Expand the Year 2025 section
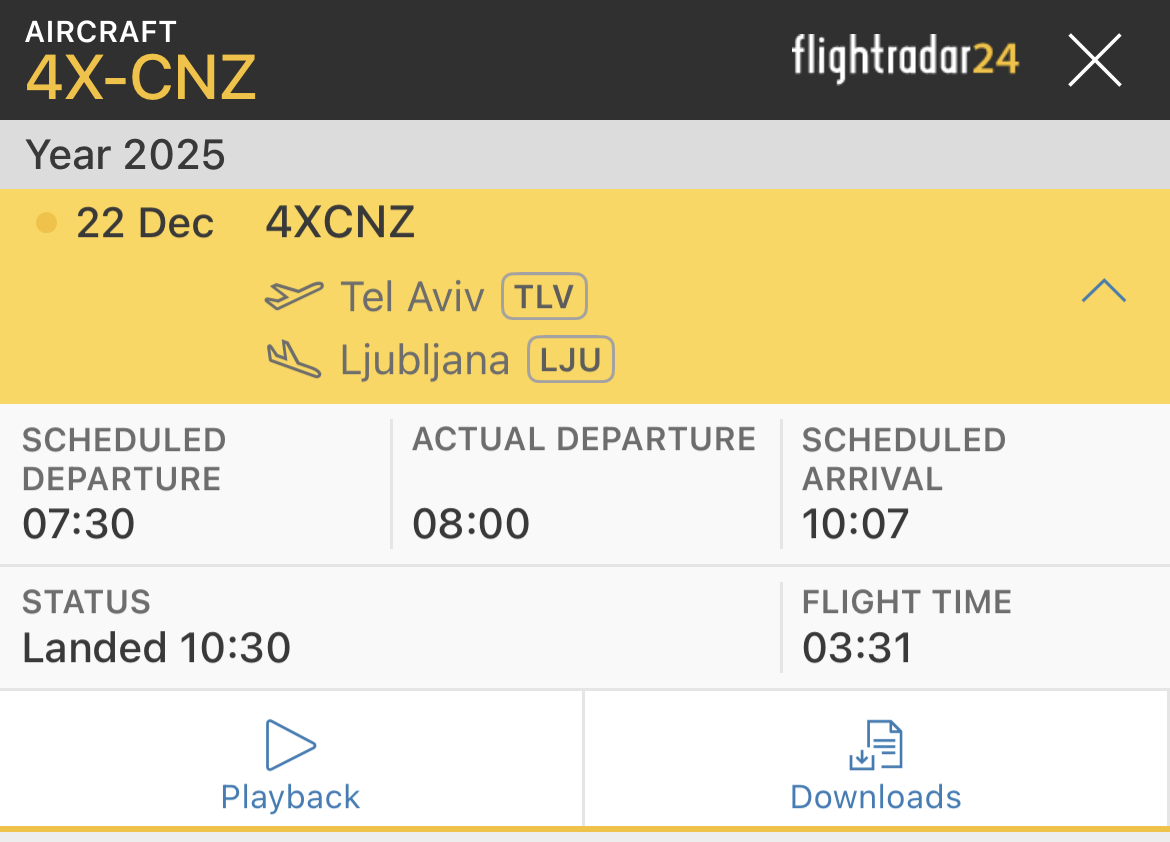1170x842 pixels. point(123,155)
